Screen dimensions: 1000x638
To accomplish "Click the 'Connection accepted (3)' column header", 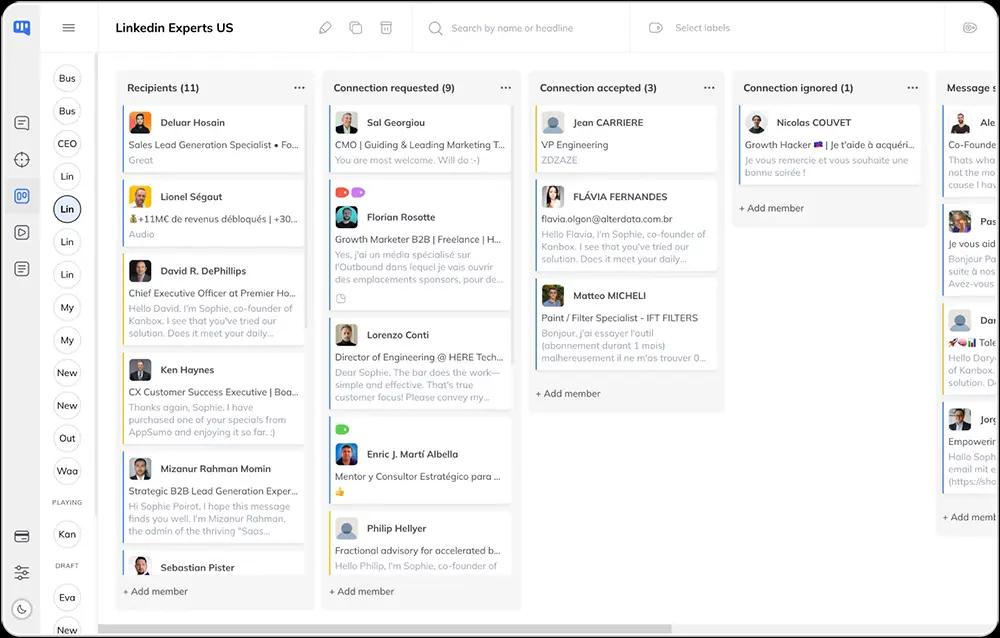I will coord(598,87).
